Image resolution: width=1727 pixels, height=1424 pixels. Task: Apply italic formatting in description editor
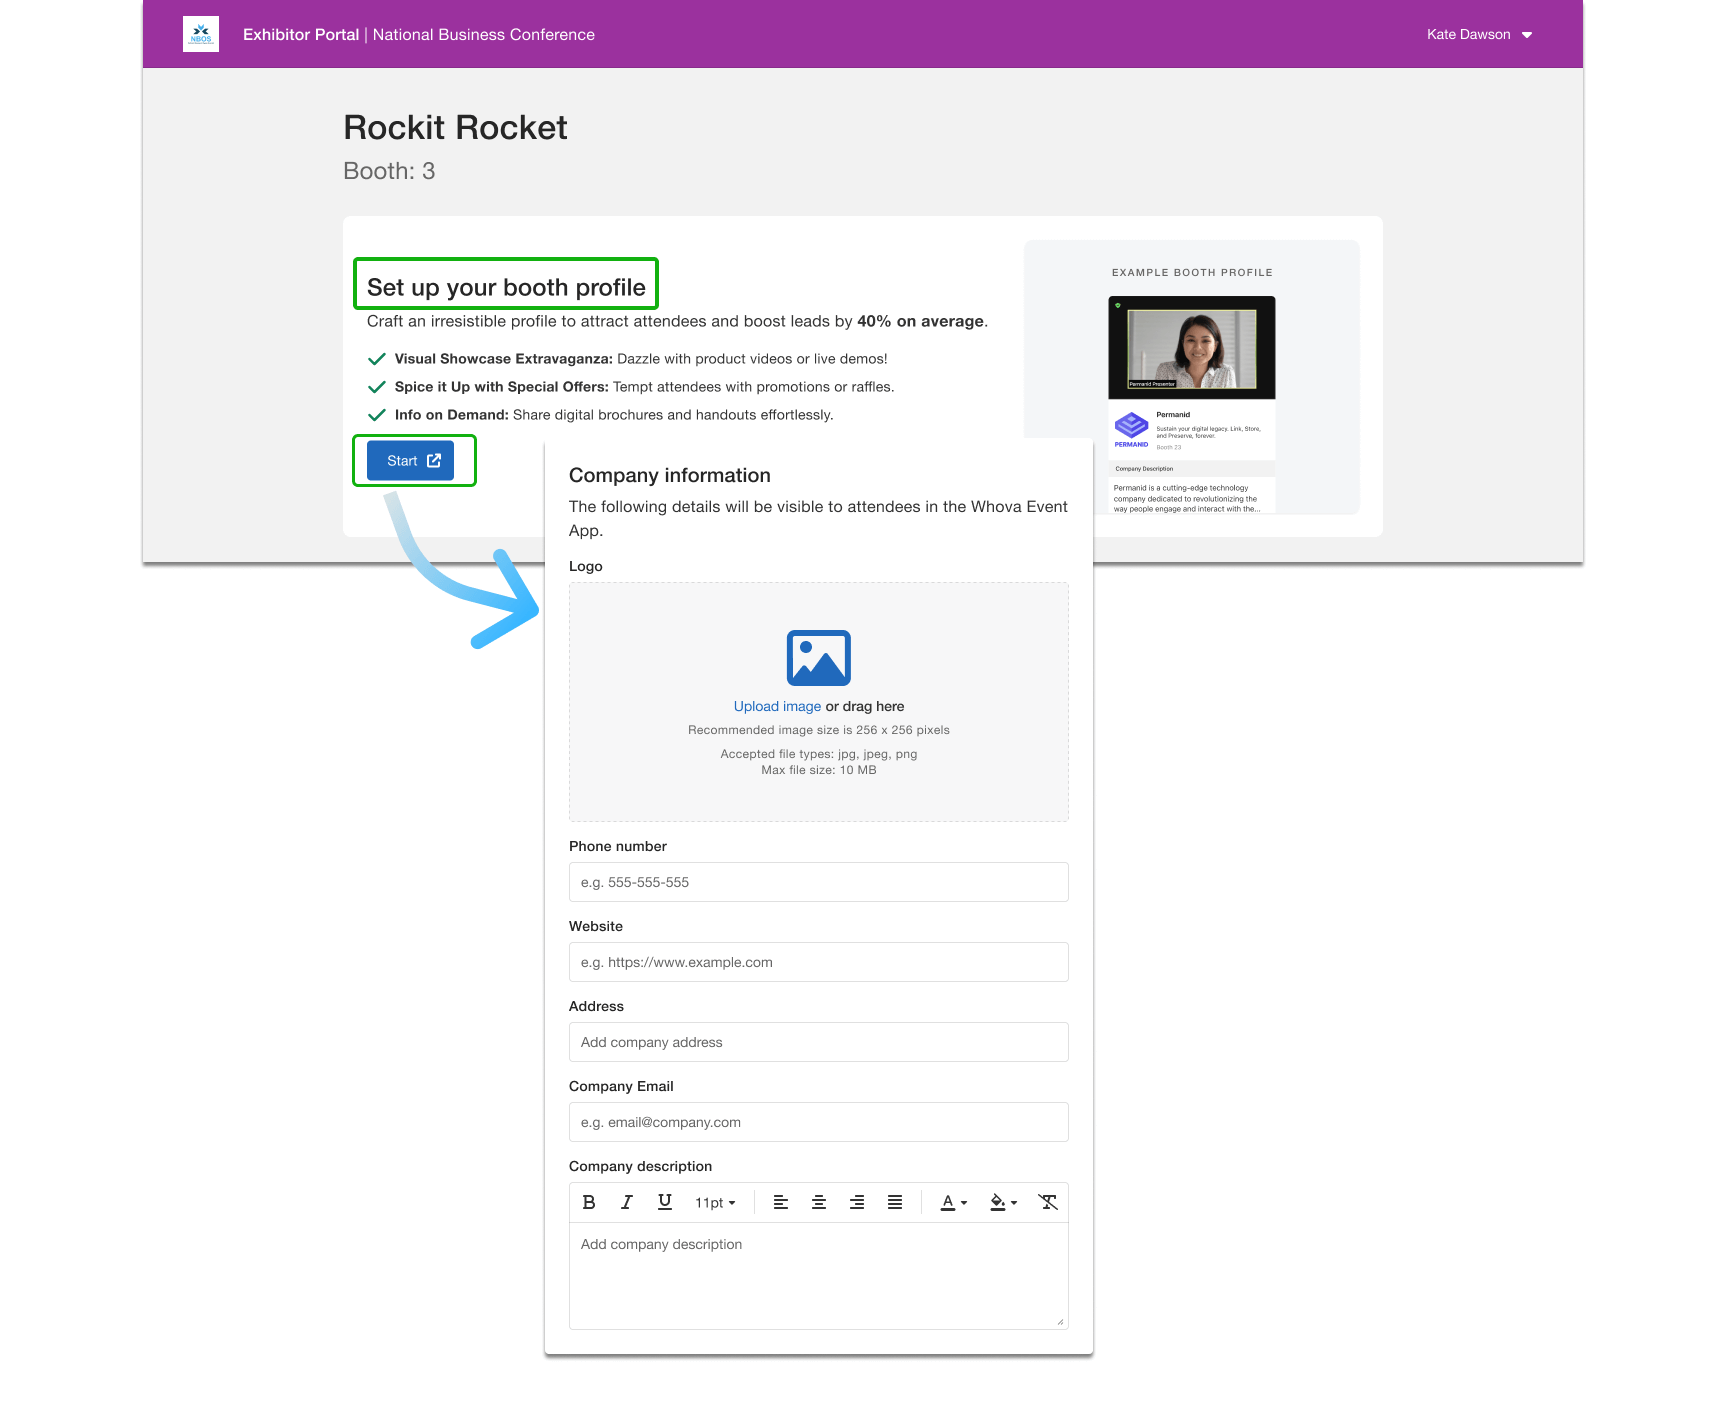point(627,1203)
